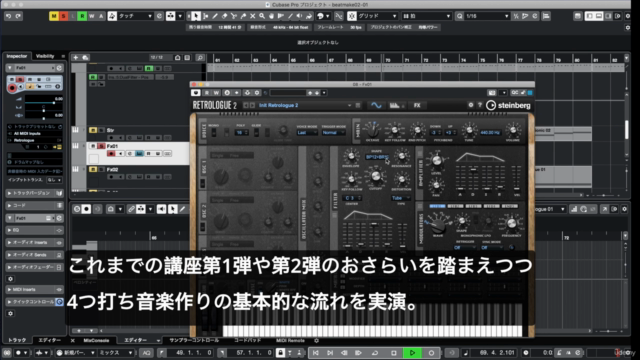Open the サンプラーコントロール tab
The width and height of the screenshot is (640, 360).
coord(194,340)
